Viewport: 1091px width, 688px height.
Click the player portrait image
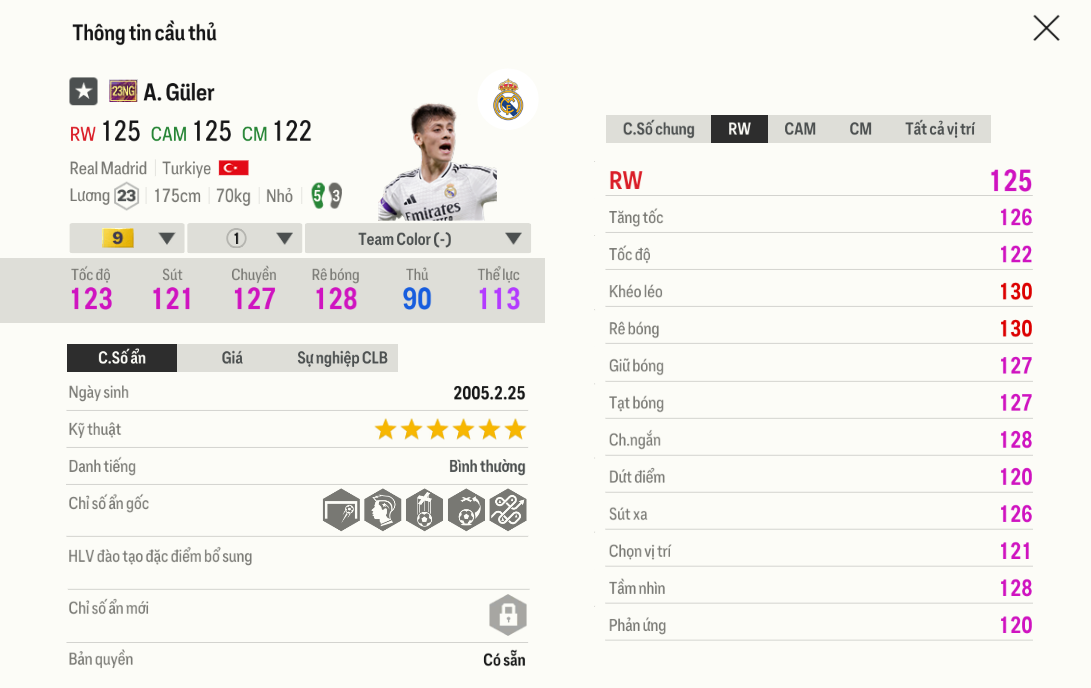438,162
